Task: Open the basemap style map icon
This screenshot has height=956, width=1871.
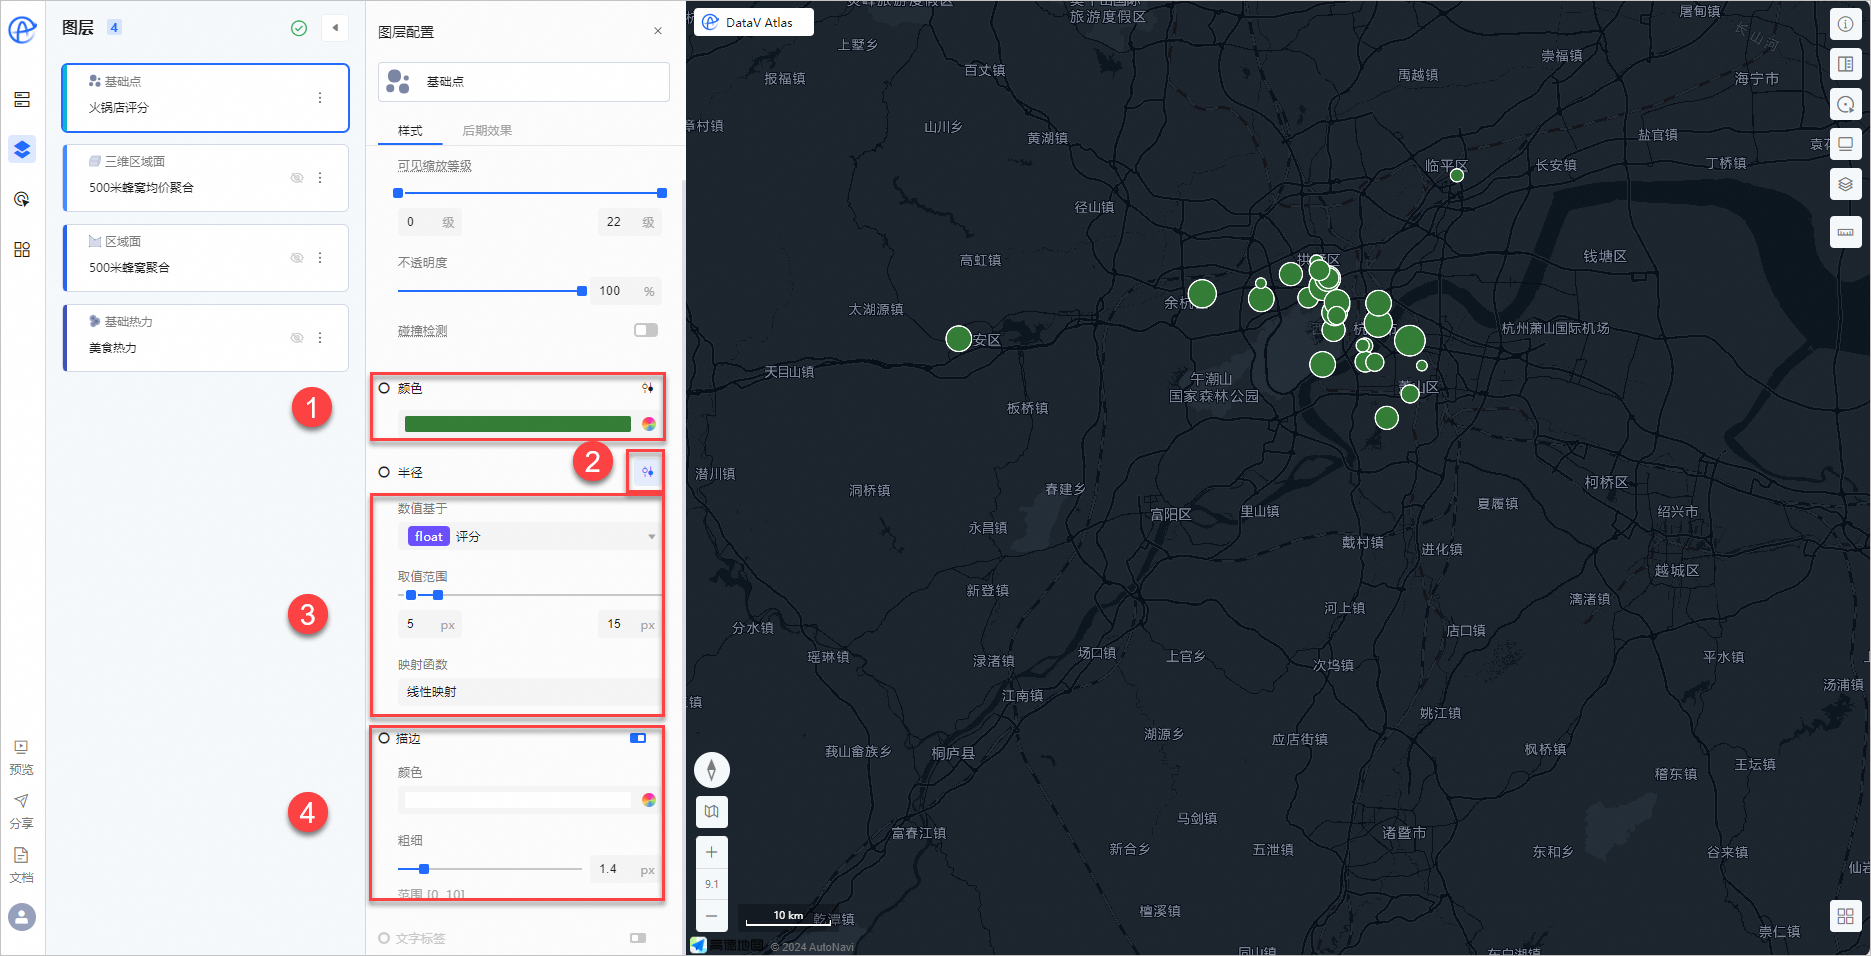Action: click(x=712, y=811)
